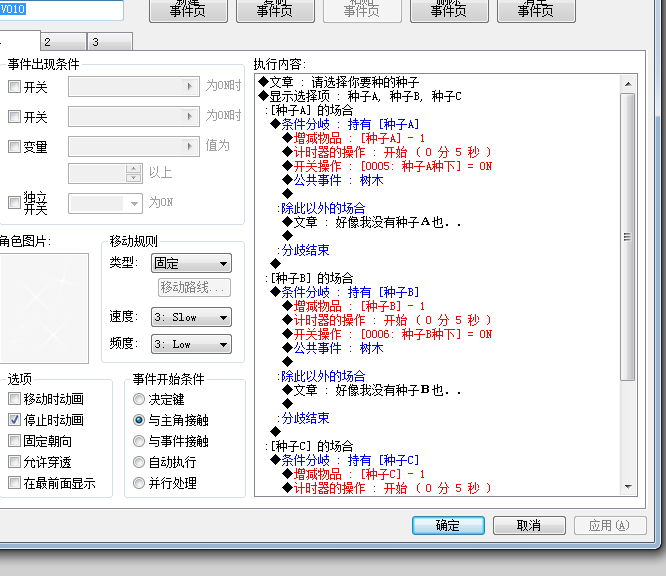This screenshot has height=576, width=666.
Task: Click the event name field V010
Action: pyautogui.click(x=61, y=9)
